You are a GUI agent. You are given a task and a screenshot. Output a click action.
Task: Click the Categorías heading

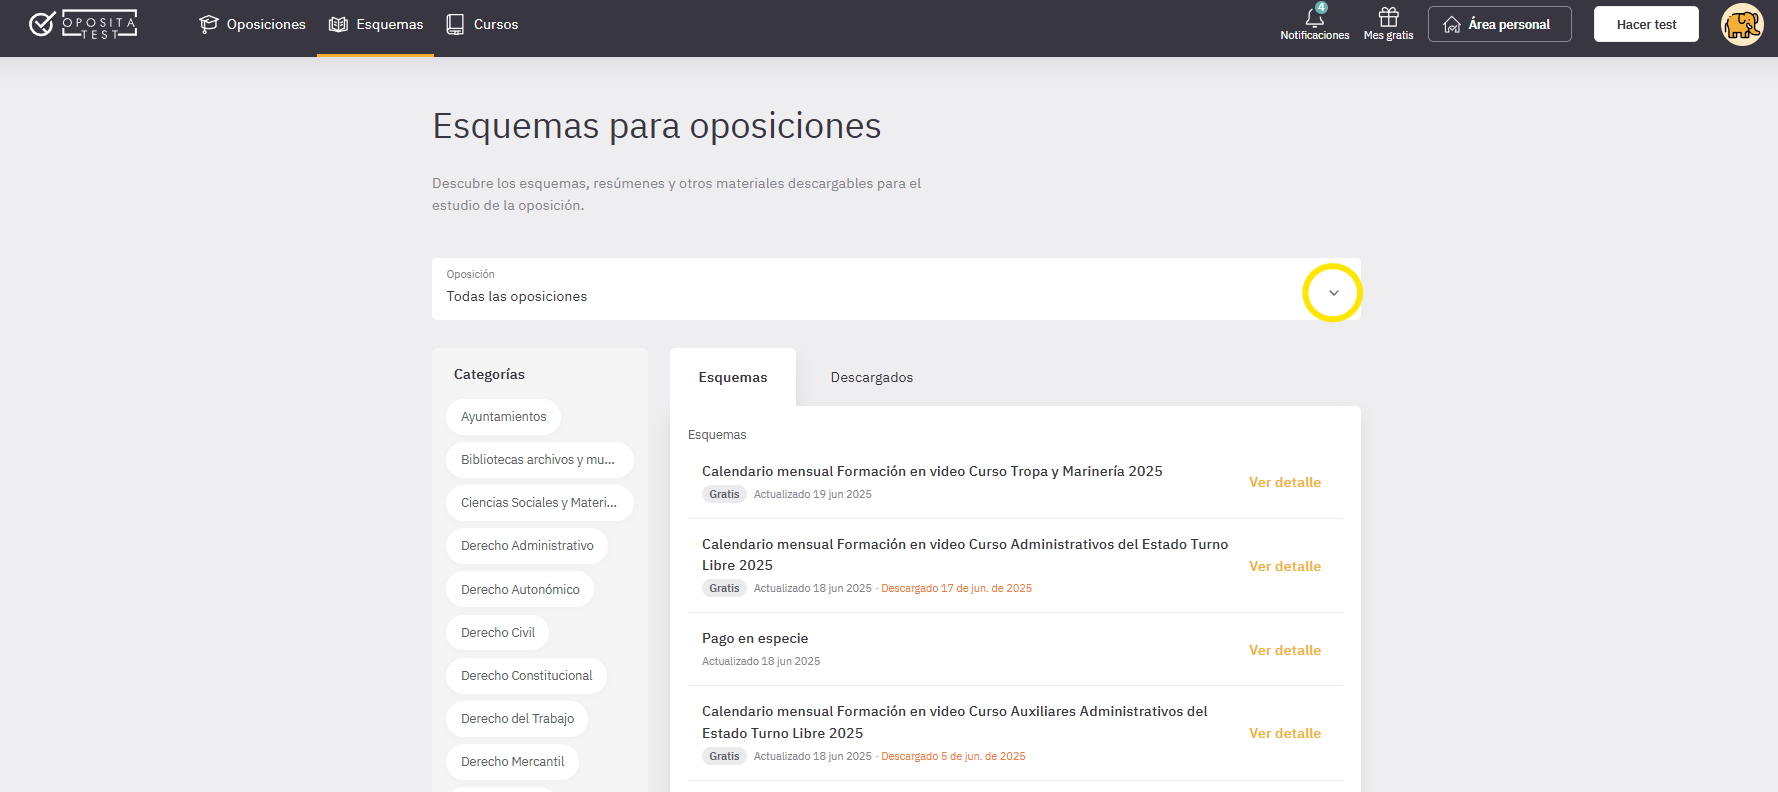coord(489,374)
